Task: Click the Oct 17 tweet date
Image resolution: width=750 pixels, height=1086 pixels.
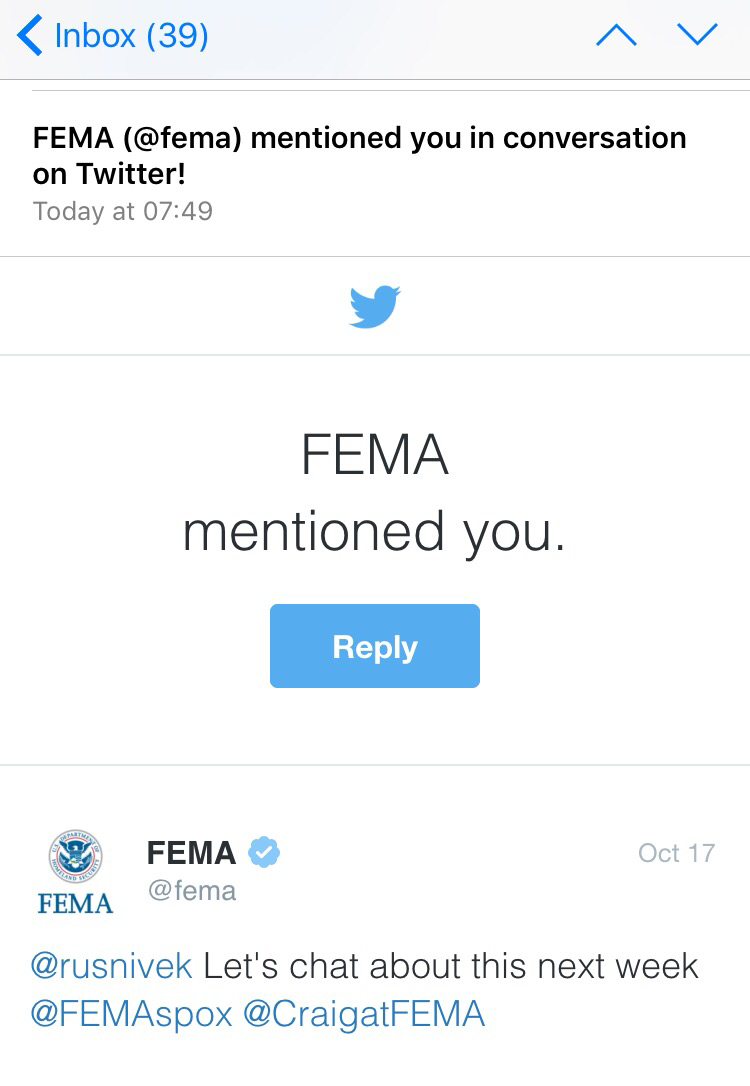Action: click(676, 853)
